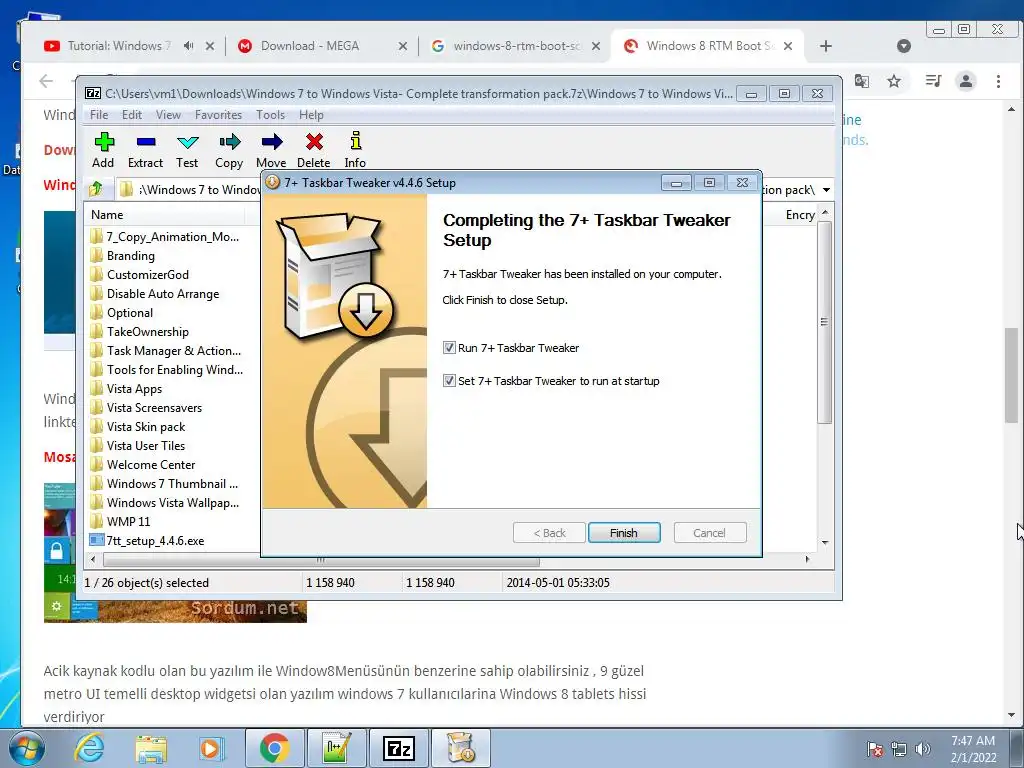
Task: Expand the 7-Zip address path dropdown
Action: pos(826,190)
